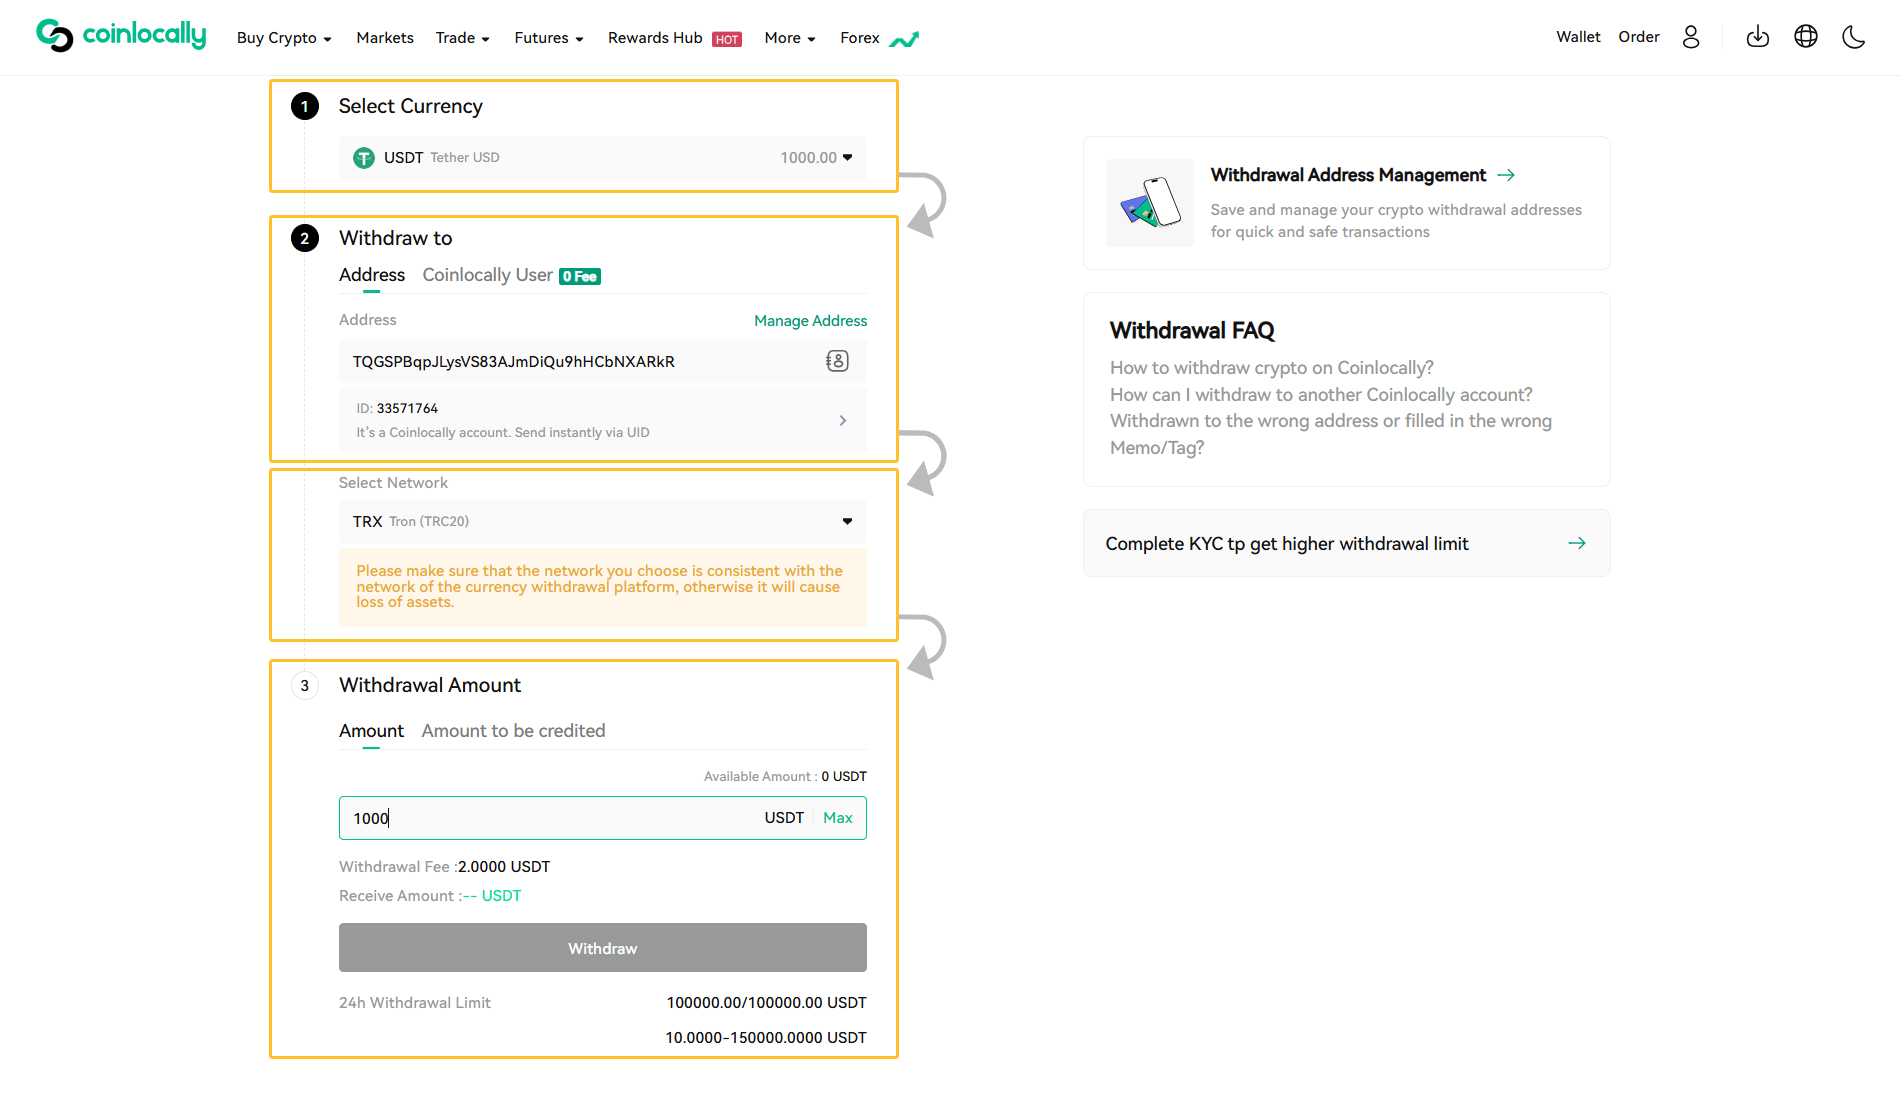Click Available Amount 0 USDT text

coord(785,777)
